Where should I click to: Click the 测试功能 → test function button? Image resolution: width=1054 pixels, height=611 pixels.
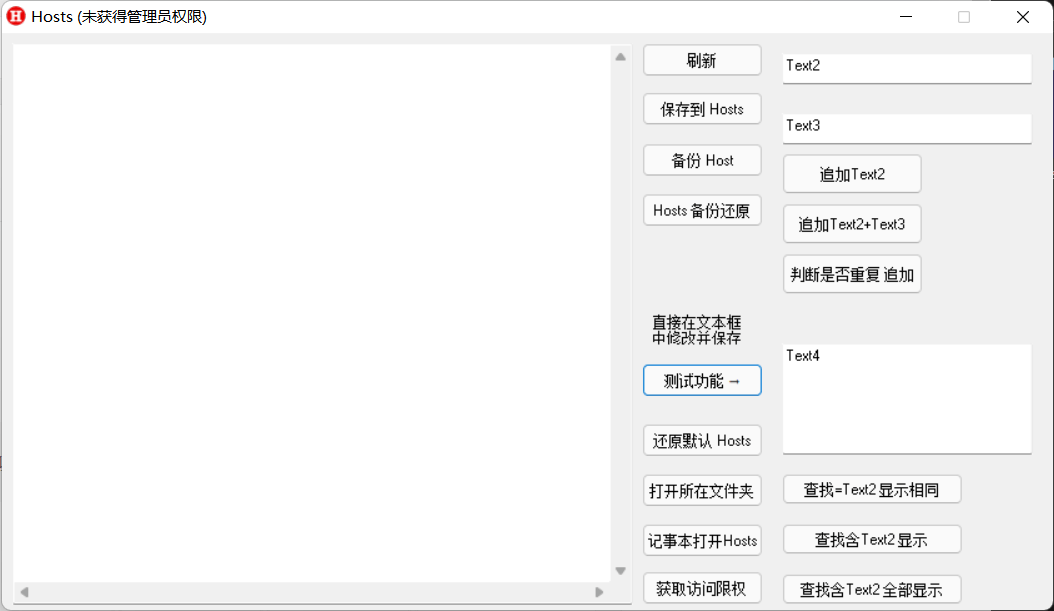coord(702,380)
